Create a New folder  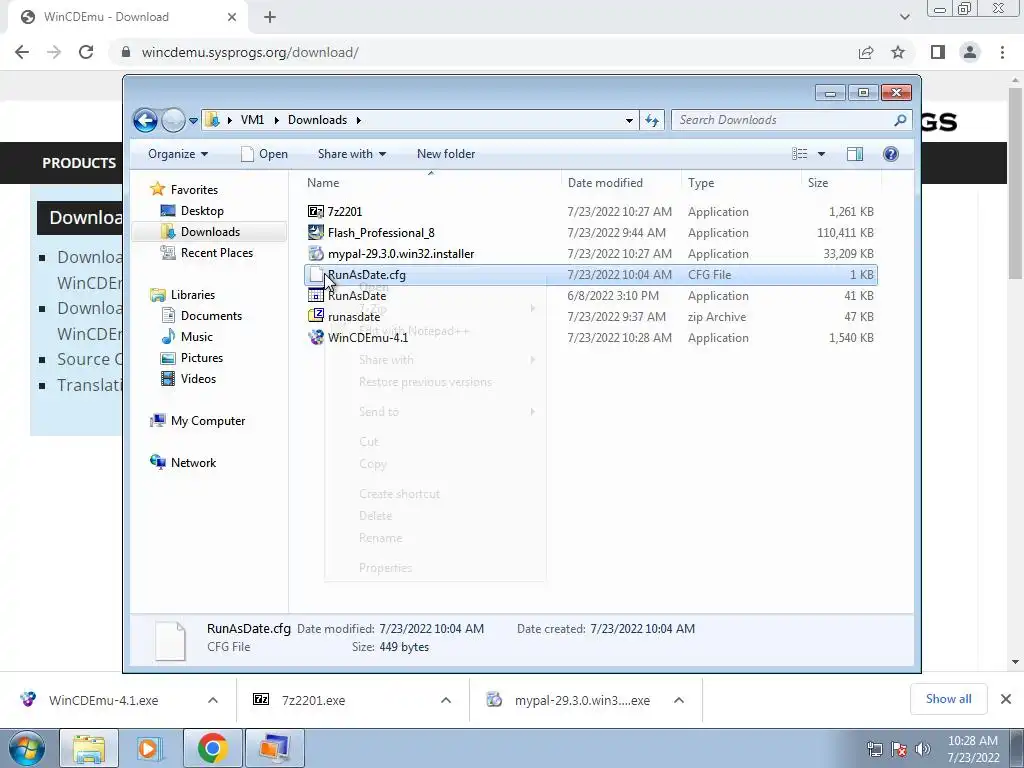446,154
